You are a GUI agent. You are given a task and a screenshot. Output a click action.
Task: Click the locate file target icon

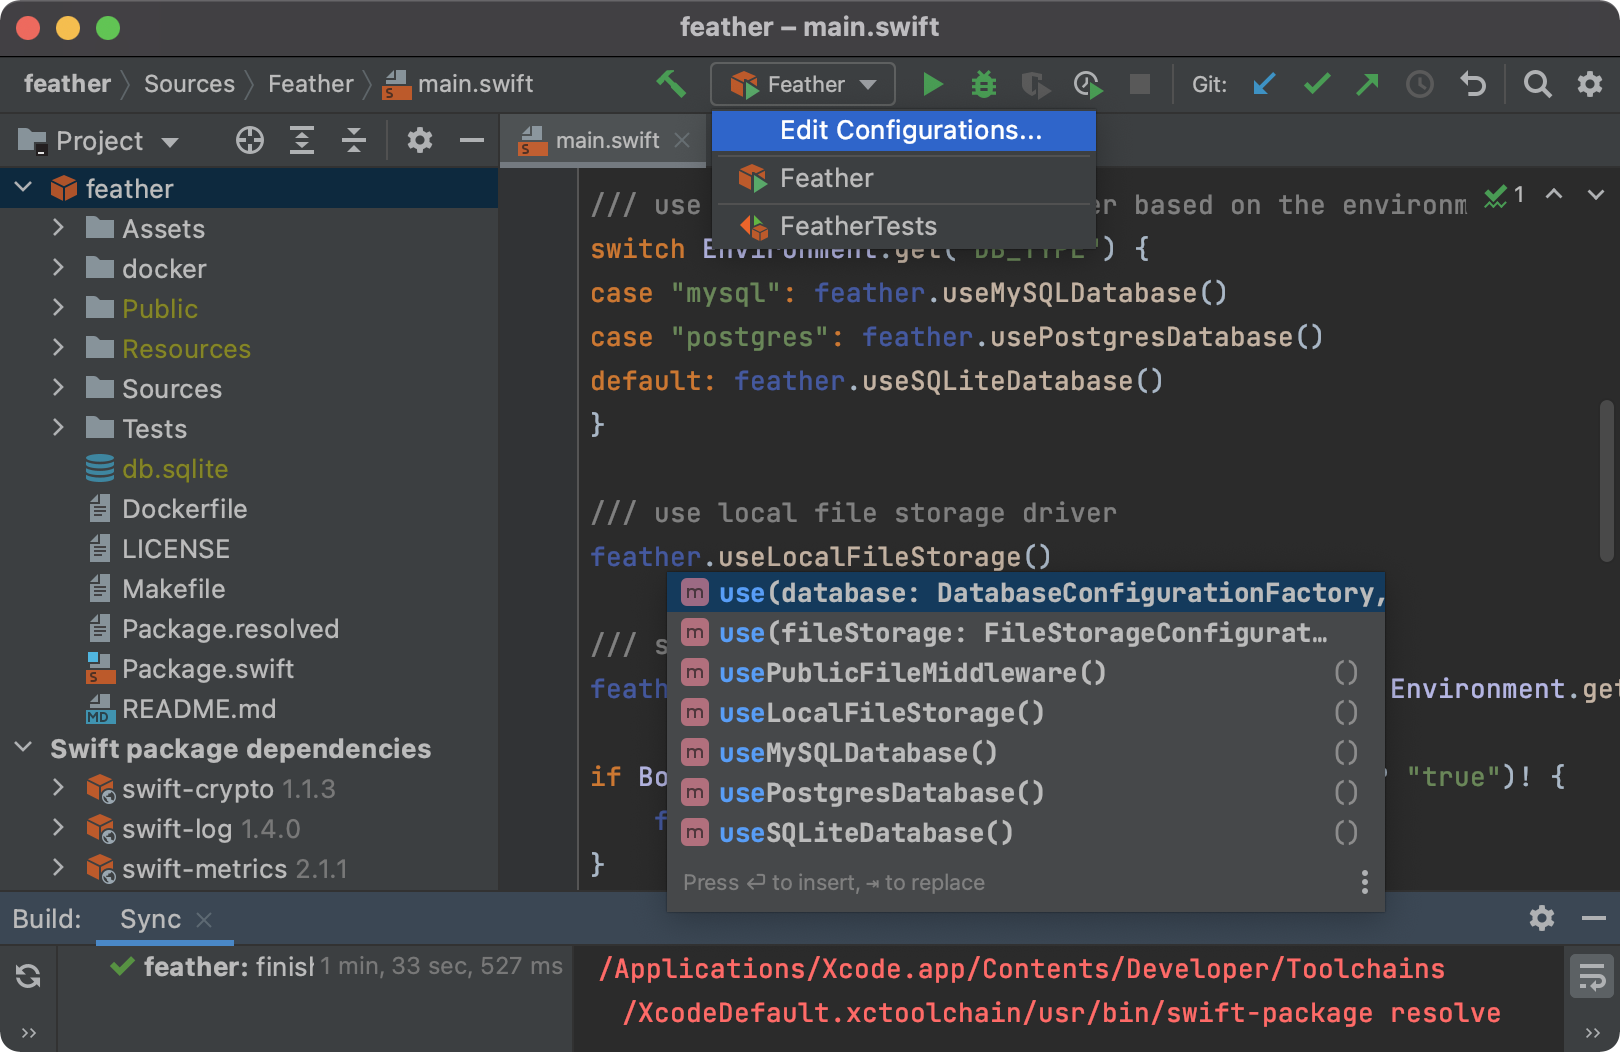pos(250,141)
